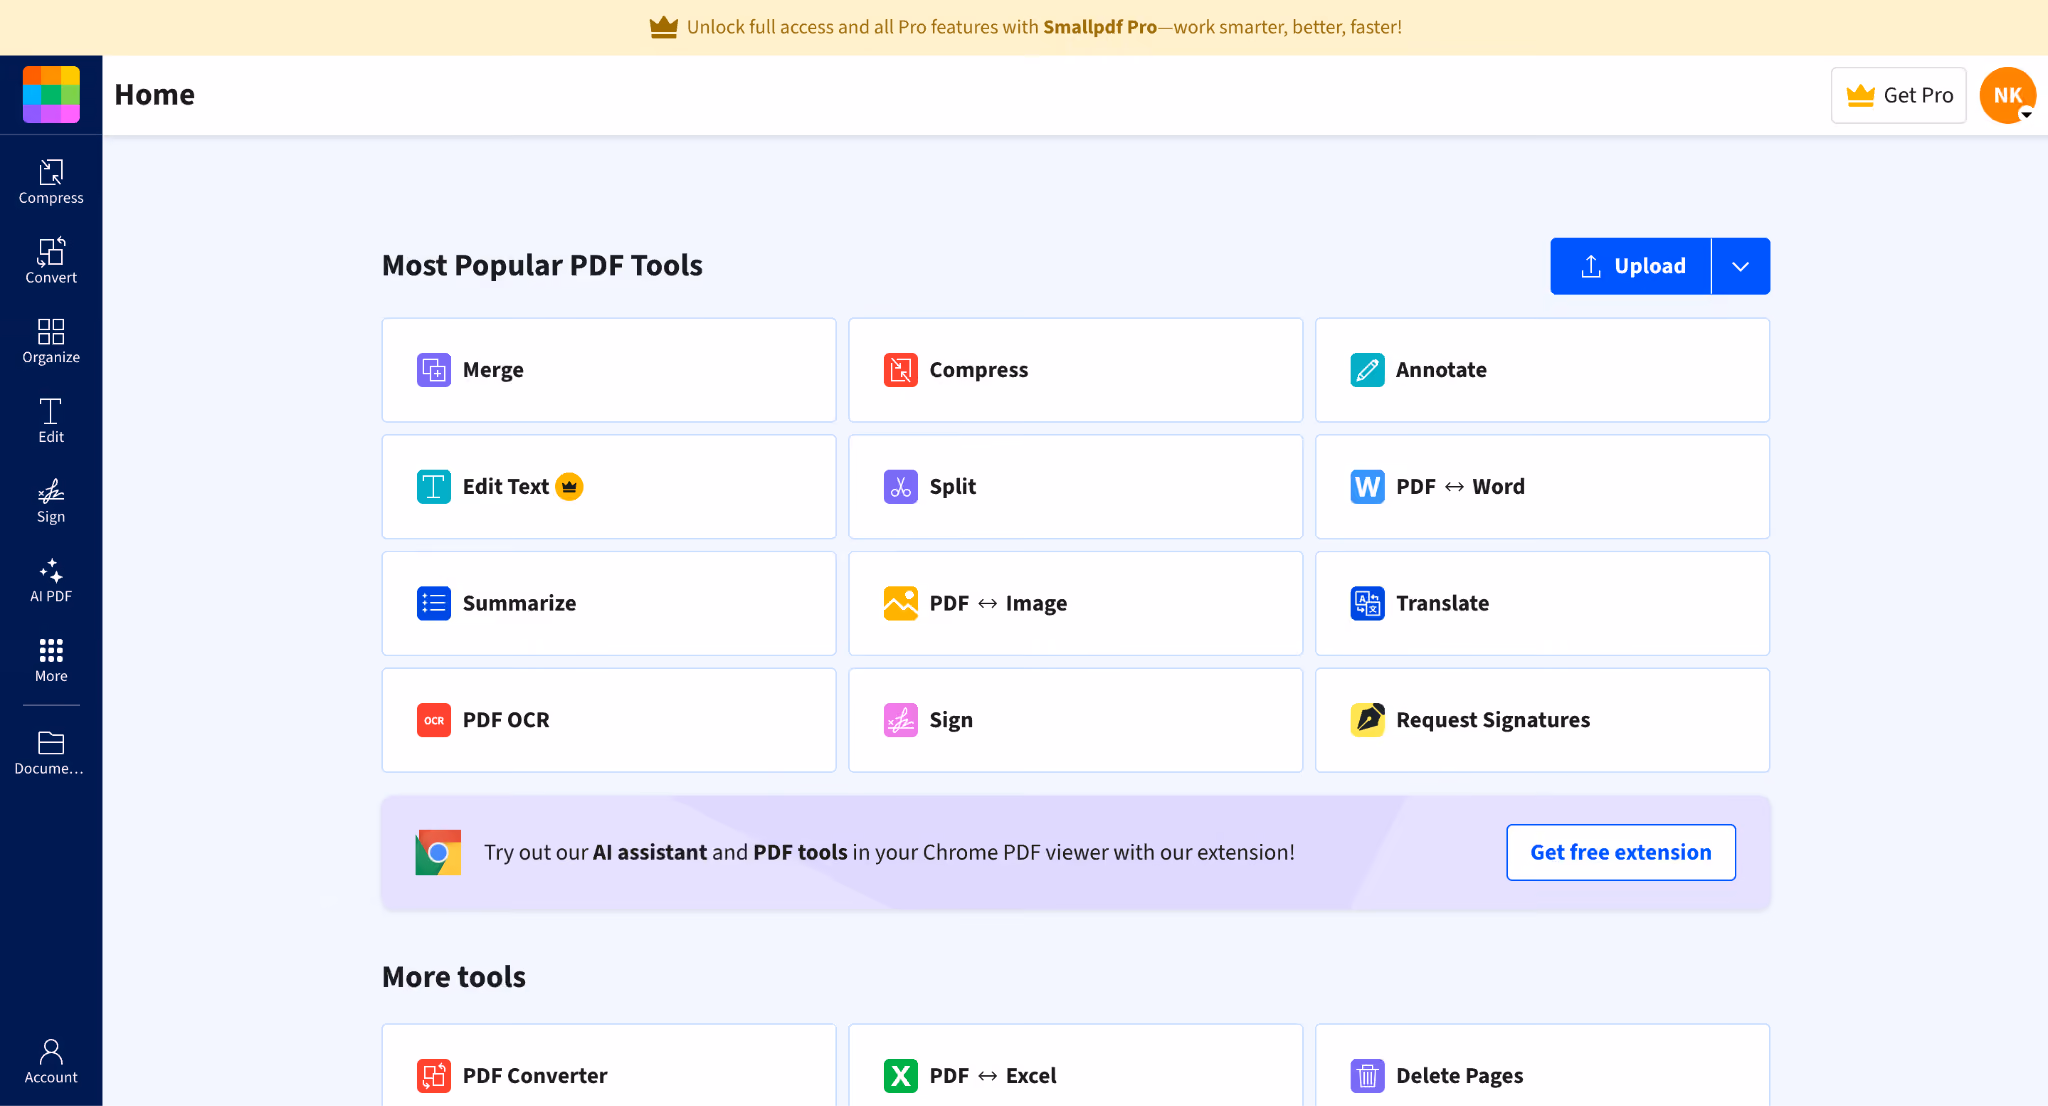Click the 'Home' page heading
This screenshot has height=1106, width=2048.
(155, 95)
